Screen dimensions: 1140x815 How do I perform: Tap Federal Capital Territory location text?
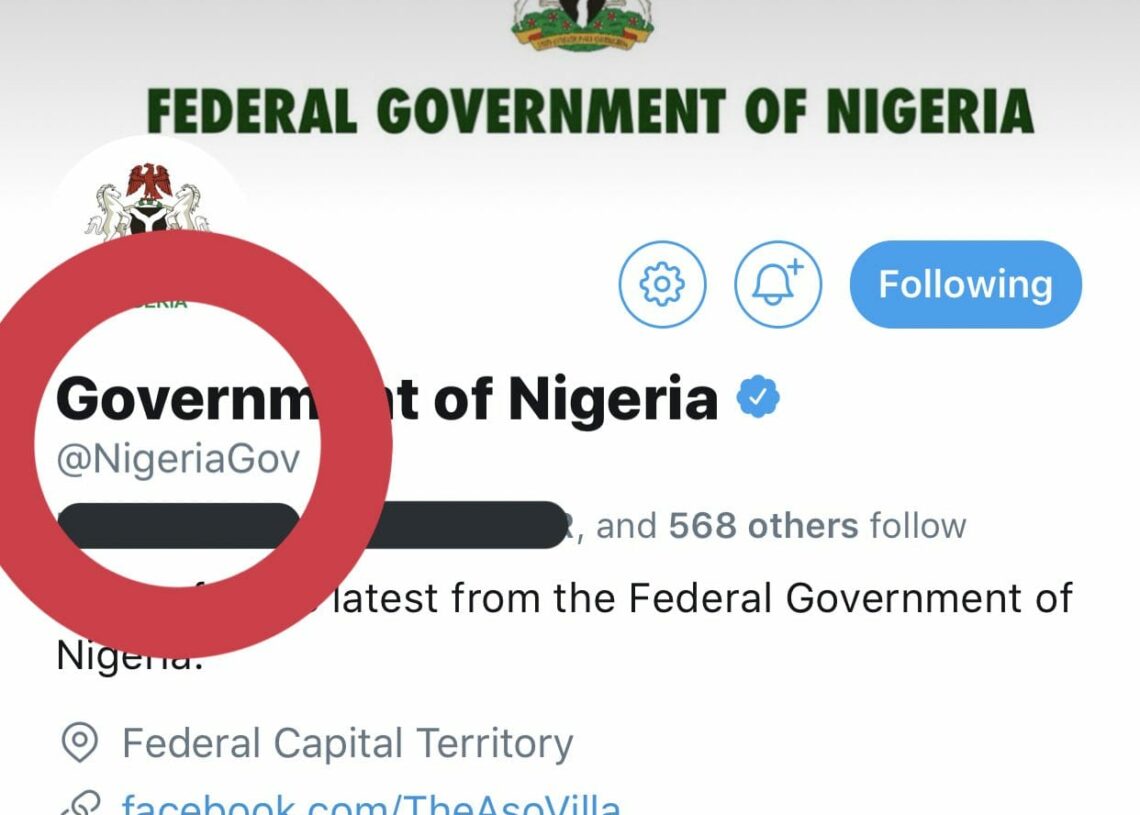(348, 744)
